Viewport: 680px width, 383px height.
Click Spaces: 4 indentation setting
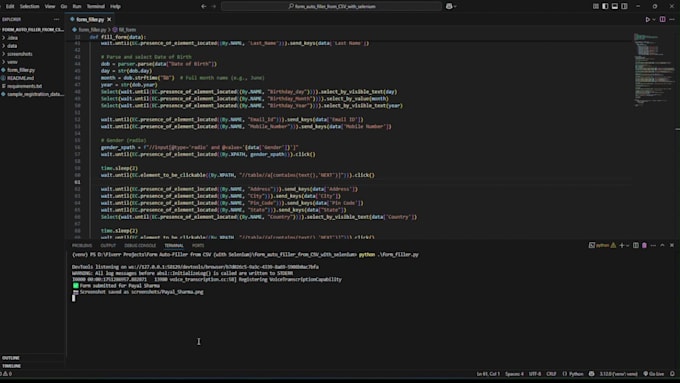pyautogui.click(x=514, y=374)
